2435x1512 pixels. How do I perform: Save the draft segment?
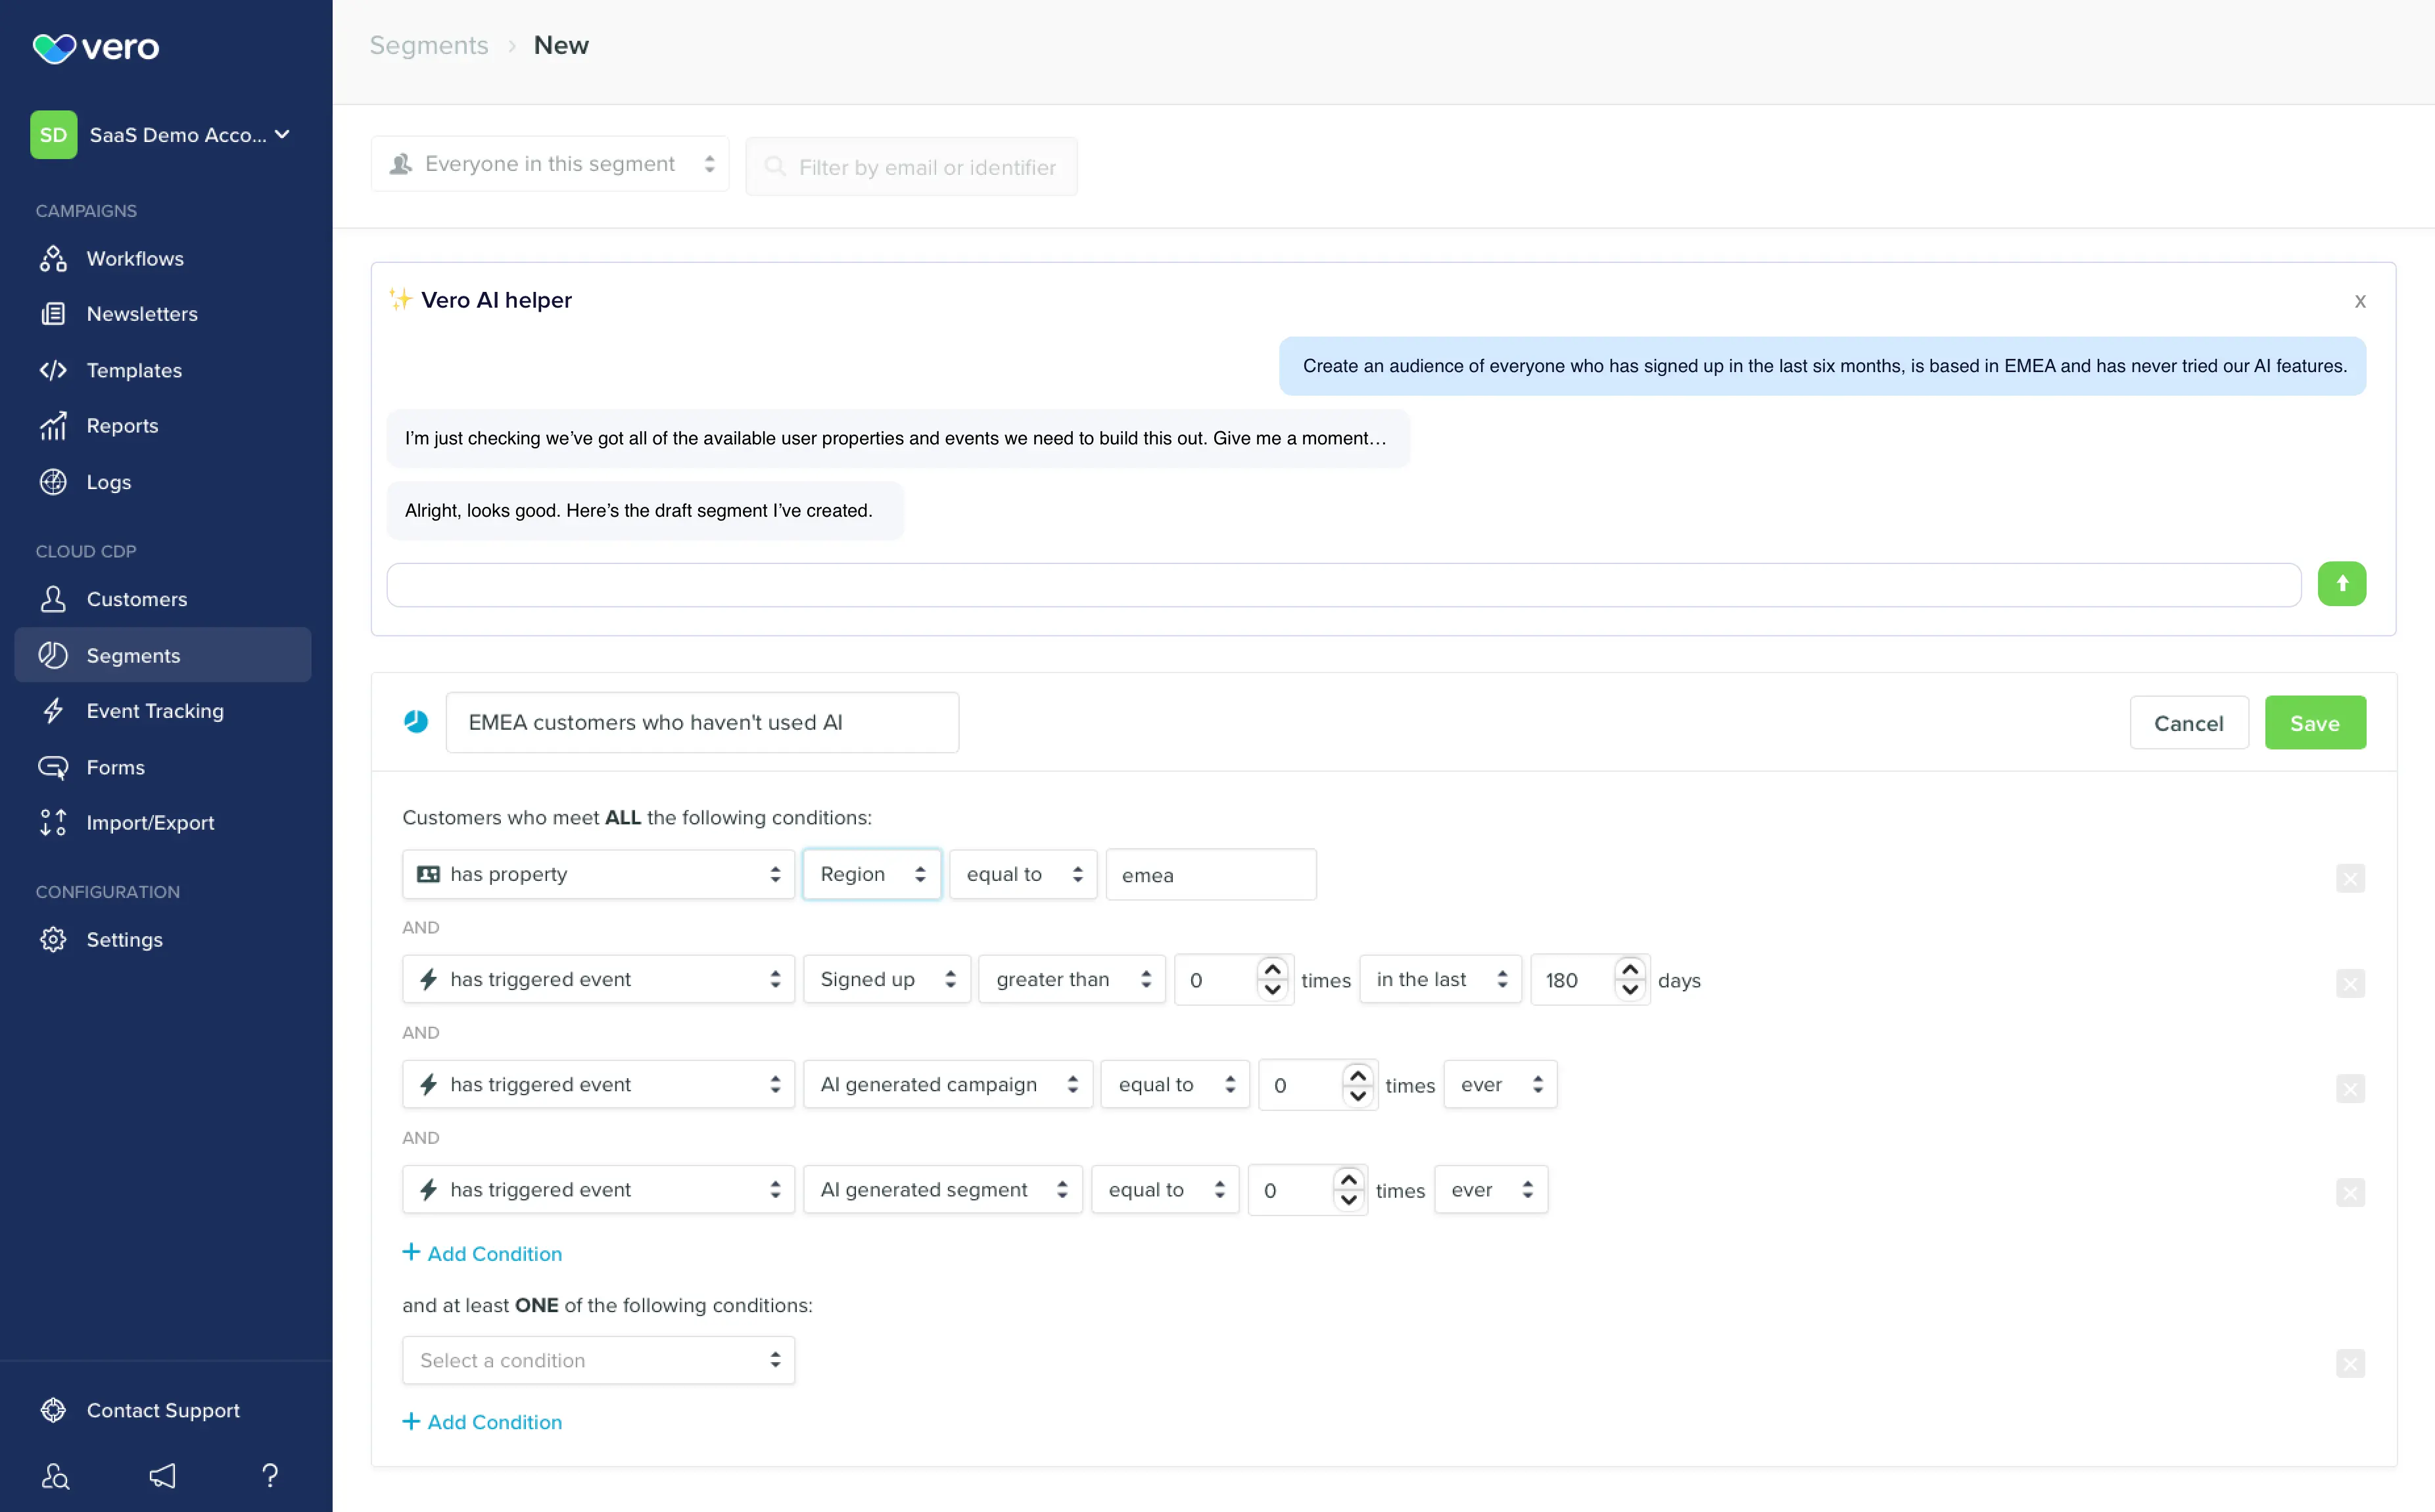[x=2315, y=722]
